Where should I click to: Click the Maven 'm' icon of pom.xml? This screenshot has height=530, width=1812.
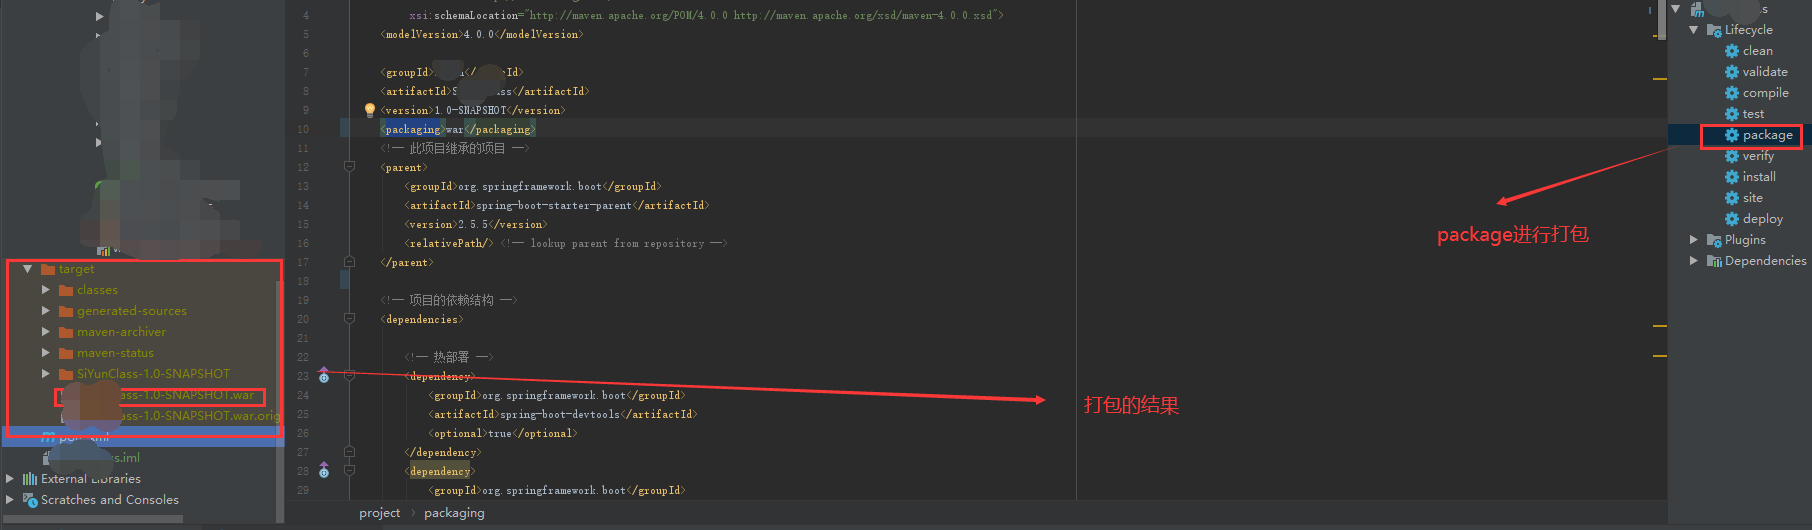pos(48,437)
